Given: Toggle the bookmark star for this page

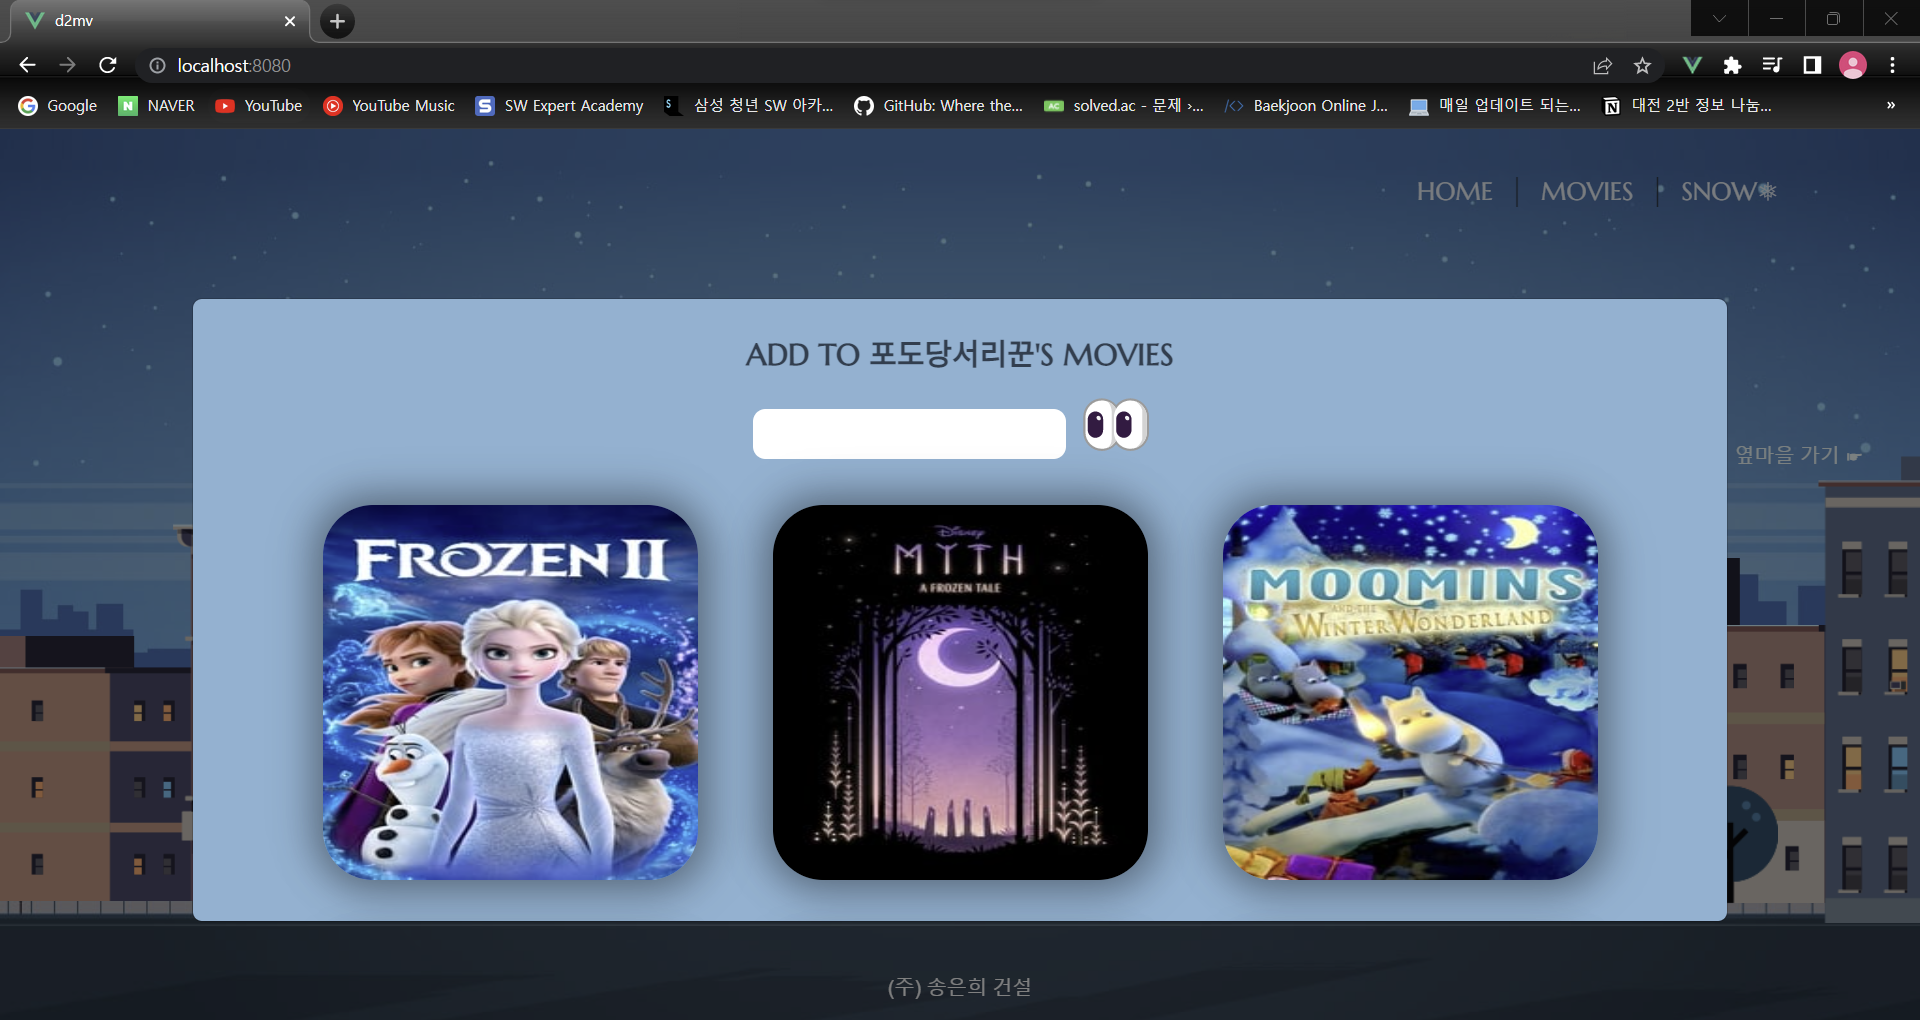Looking at the screenshot, I should [1641, 65].
